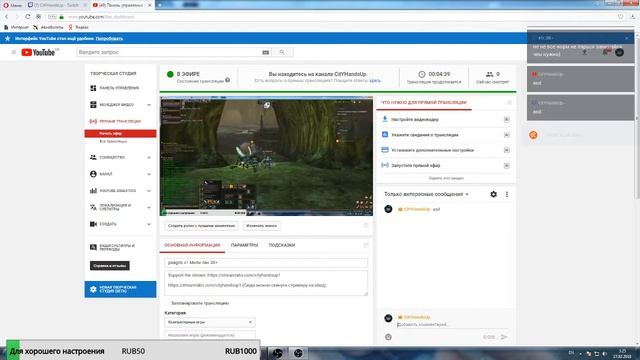The image size is (640, 360).
Task: Open Новая творческая студия (бета) button
Action: click(x=120, y=289)
